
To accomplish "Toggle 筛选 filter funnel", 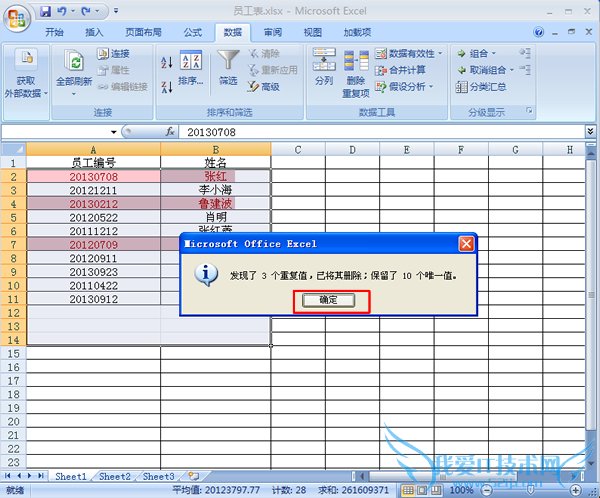I will [228, 67].
